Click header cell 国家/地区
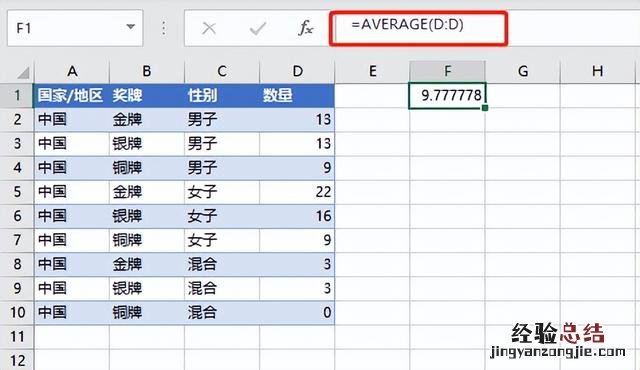Screen dimensions: 640x370 point(72,95)
